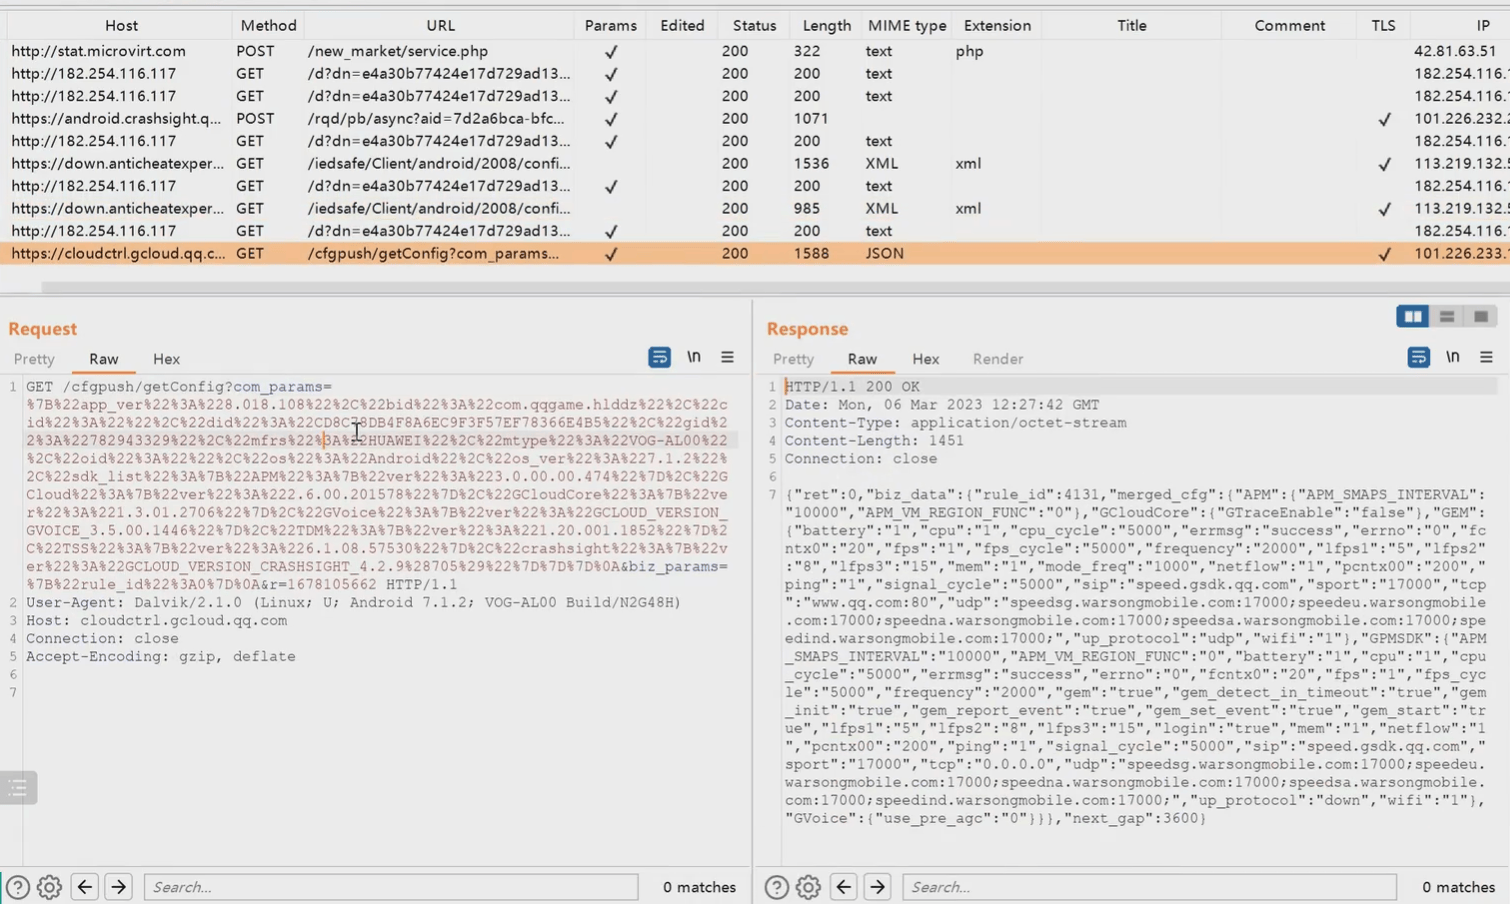Image resolution: width=1510 pixels, height=904 pixels.
Task: Switch to side-by-side layout view
Action: [x=1413, y=316]
